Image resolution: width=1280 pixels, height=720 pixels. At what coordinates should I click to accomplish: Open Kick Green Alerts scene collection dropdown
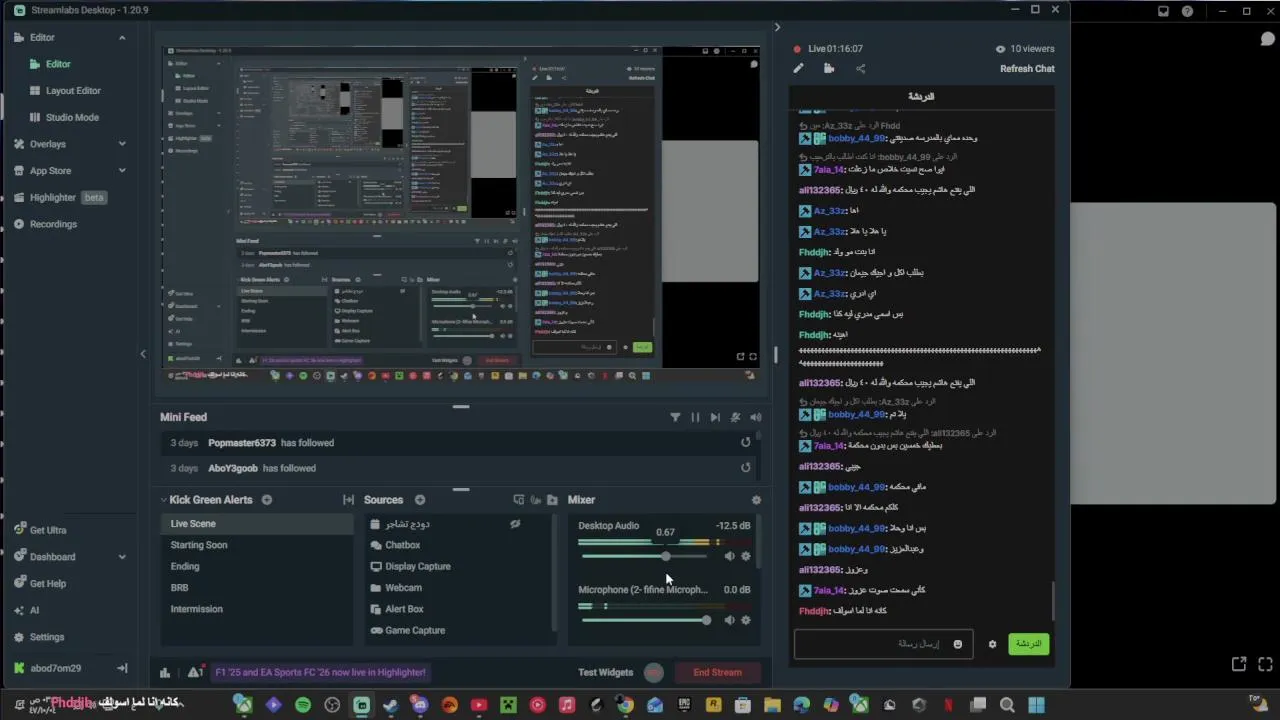tap(163, 500)
